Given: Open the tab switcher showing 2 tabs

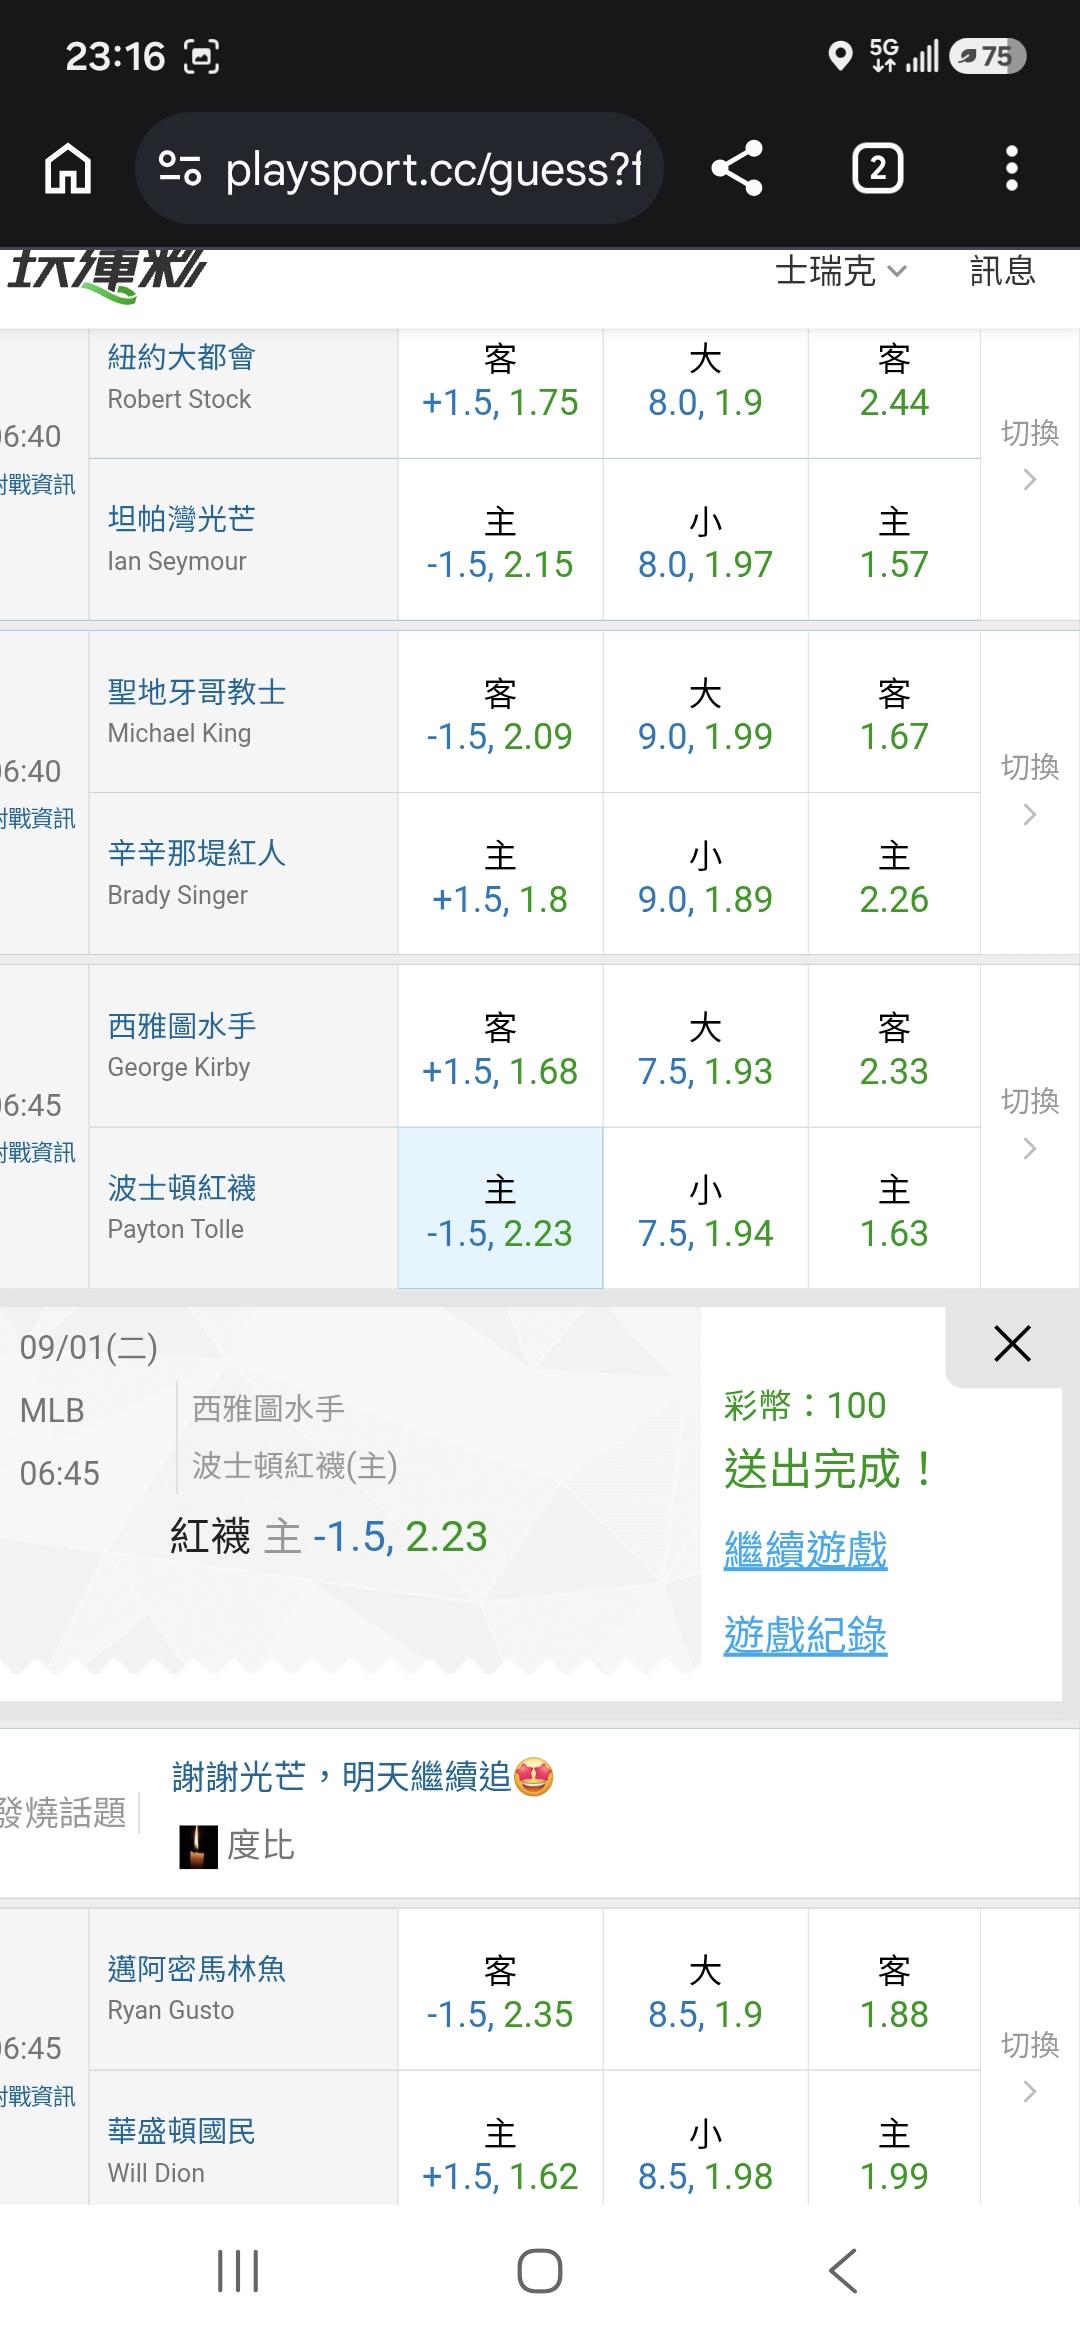Looking at the screenshot, I should (877, 168).
